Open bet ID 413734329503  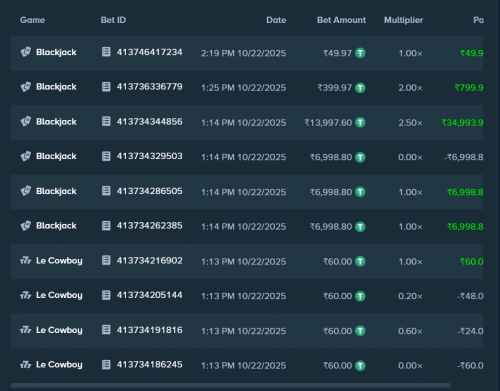pos(149,156)
